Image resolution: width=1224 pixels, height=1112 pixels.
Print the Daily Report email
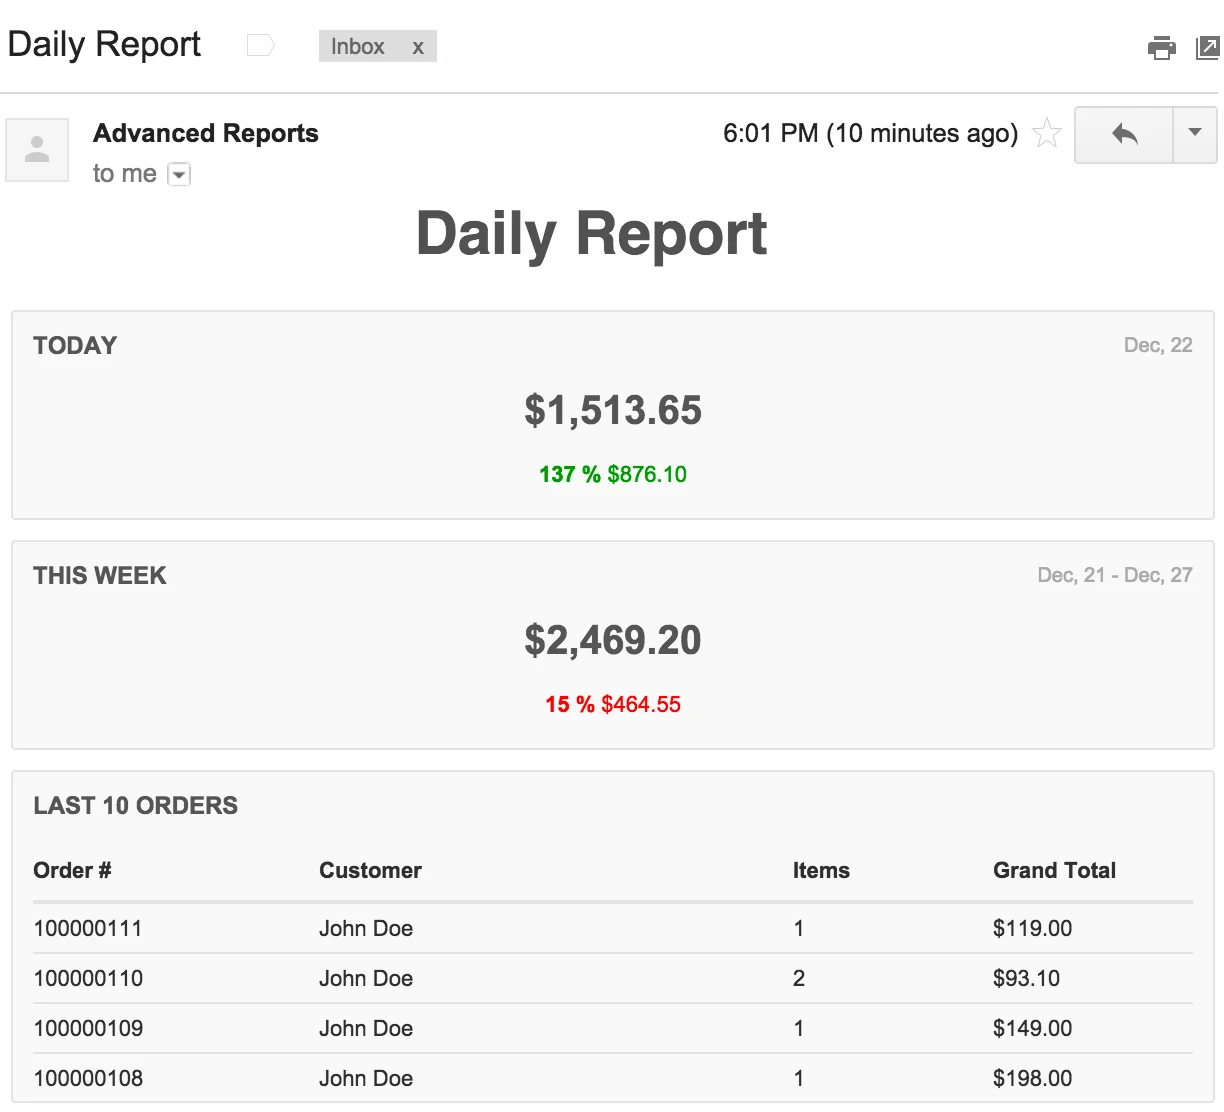point(1161,47)
